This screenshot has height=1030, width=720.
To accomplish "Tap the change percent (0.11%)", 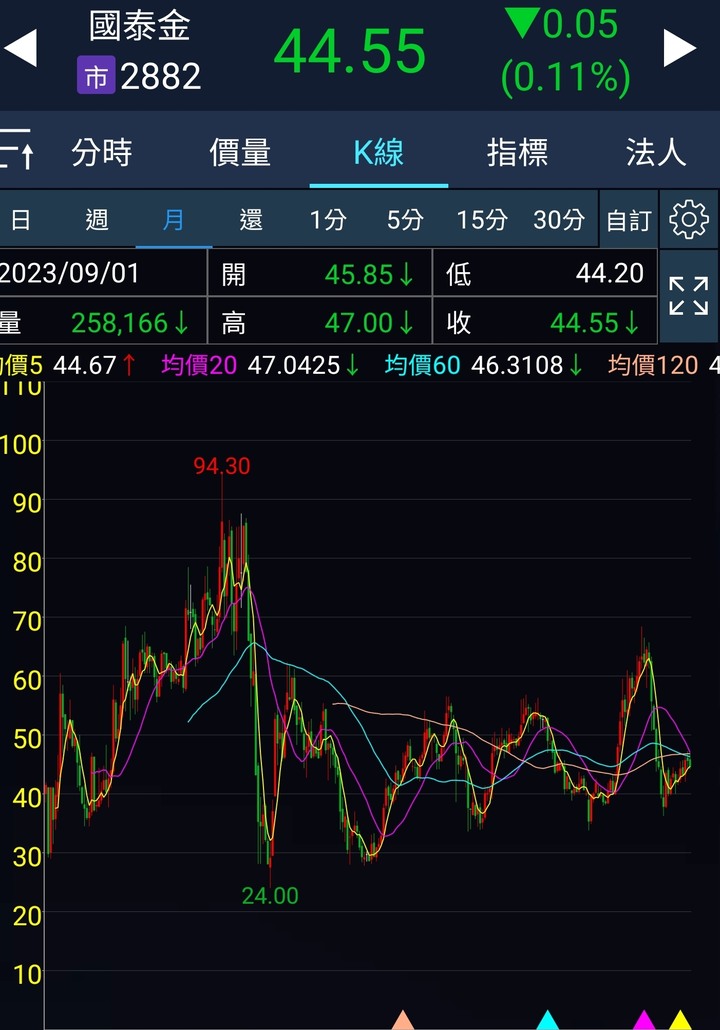I will (x=566, y=77).
